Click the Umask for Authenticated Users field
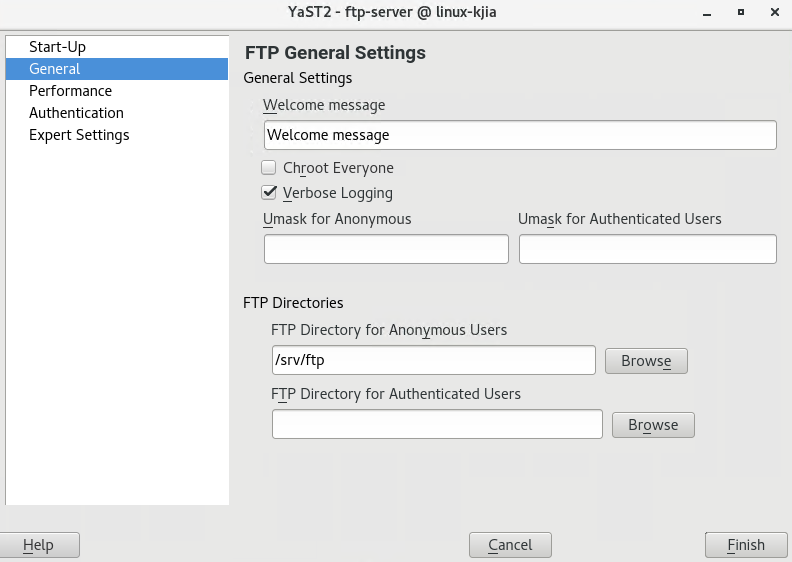 coord(647,249)
